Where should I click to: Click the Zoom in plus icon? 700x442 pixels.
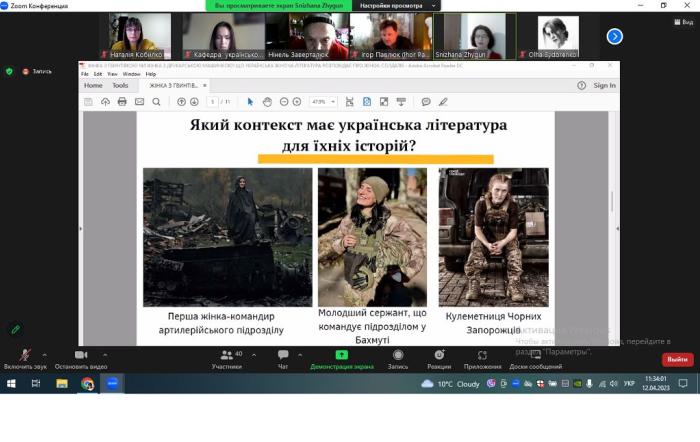pyautogui.click(x=297, y=102)
